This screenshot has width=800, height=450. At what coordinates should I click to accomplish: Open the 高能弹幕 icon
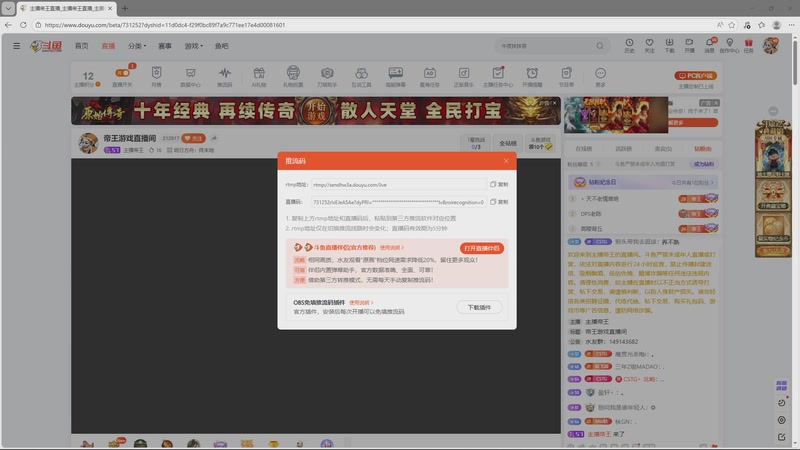395,76
